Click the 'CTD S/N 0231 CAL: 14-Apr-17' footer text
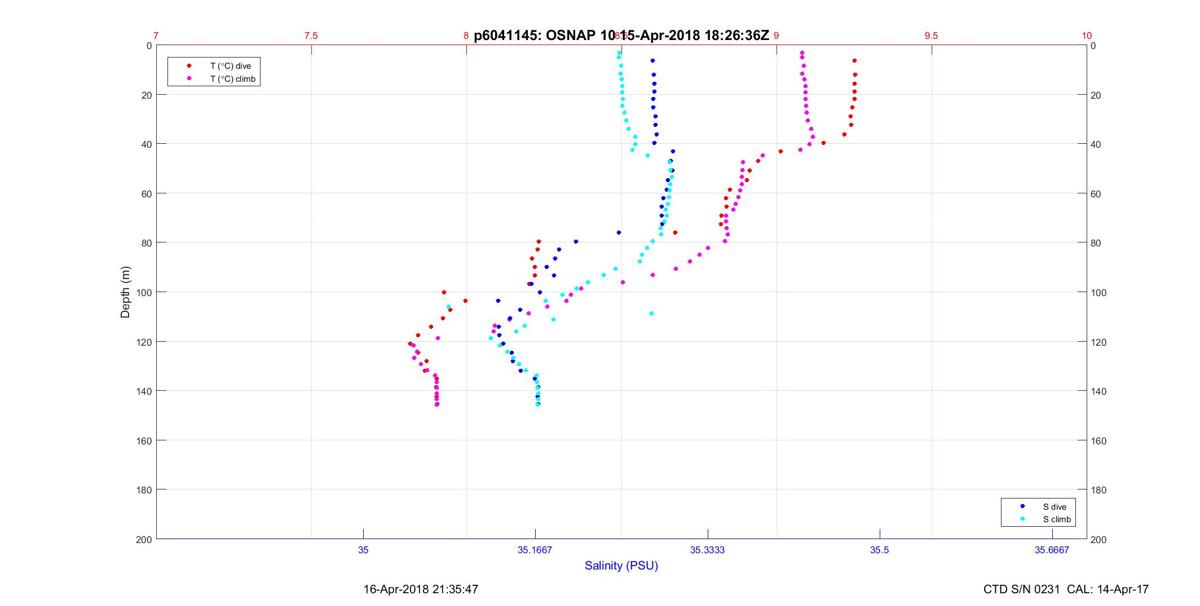 (x=1066, y=590)
